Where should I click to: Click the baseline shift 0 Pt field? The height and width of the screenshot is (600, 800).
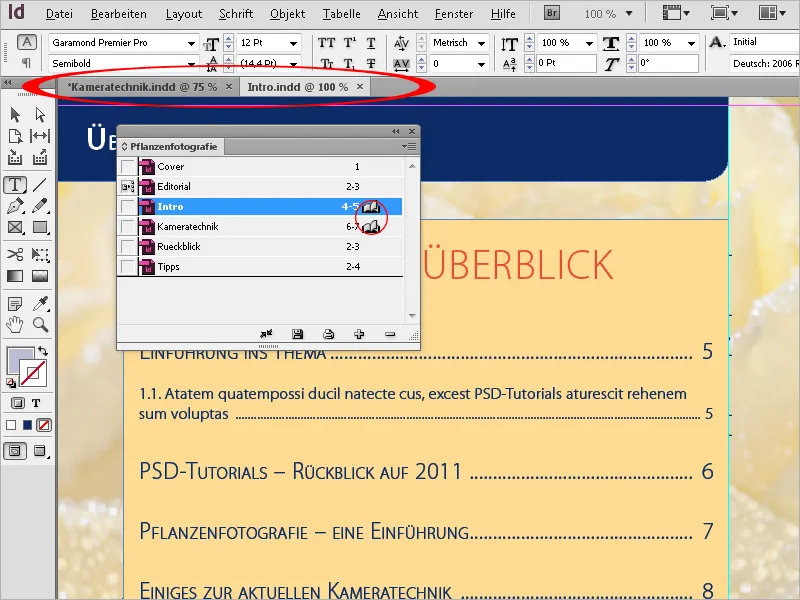click(565, 63)
